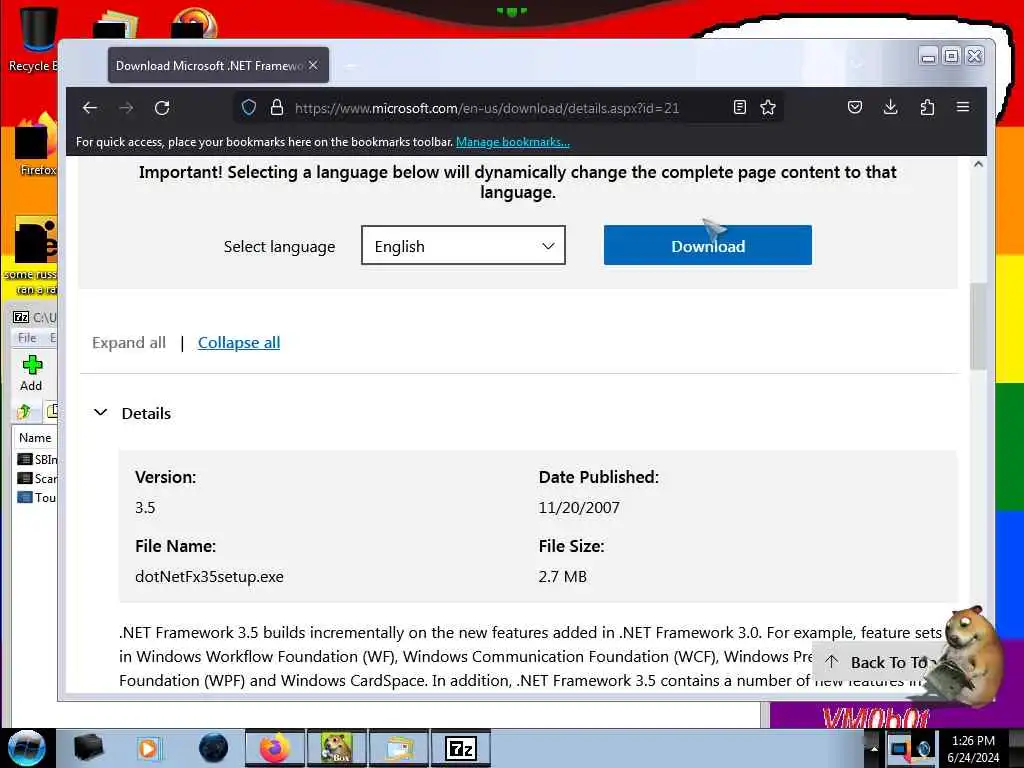Image resolution: width=1024 pixels, height=768 pixels.
Task: Open the Select language dropdown
Action: click(x=463, y=246)
